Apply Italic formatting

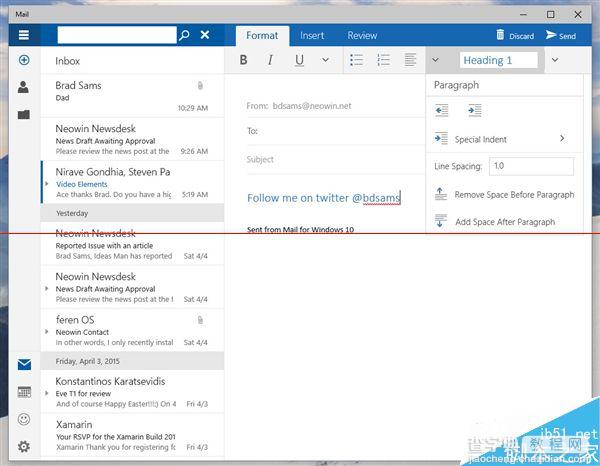(270, 60)
